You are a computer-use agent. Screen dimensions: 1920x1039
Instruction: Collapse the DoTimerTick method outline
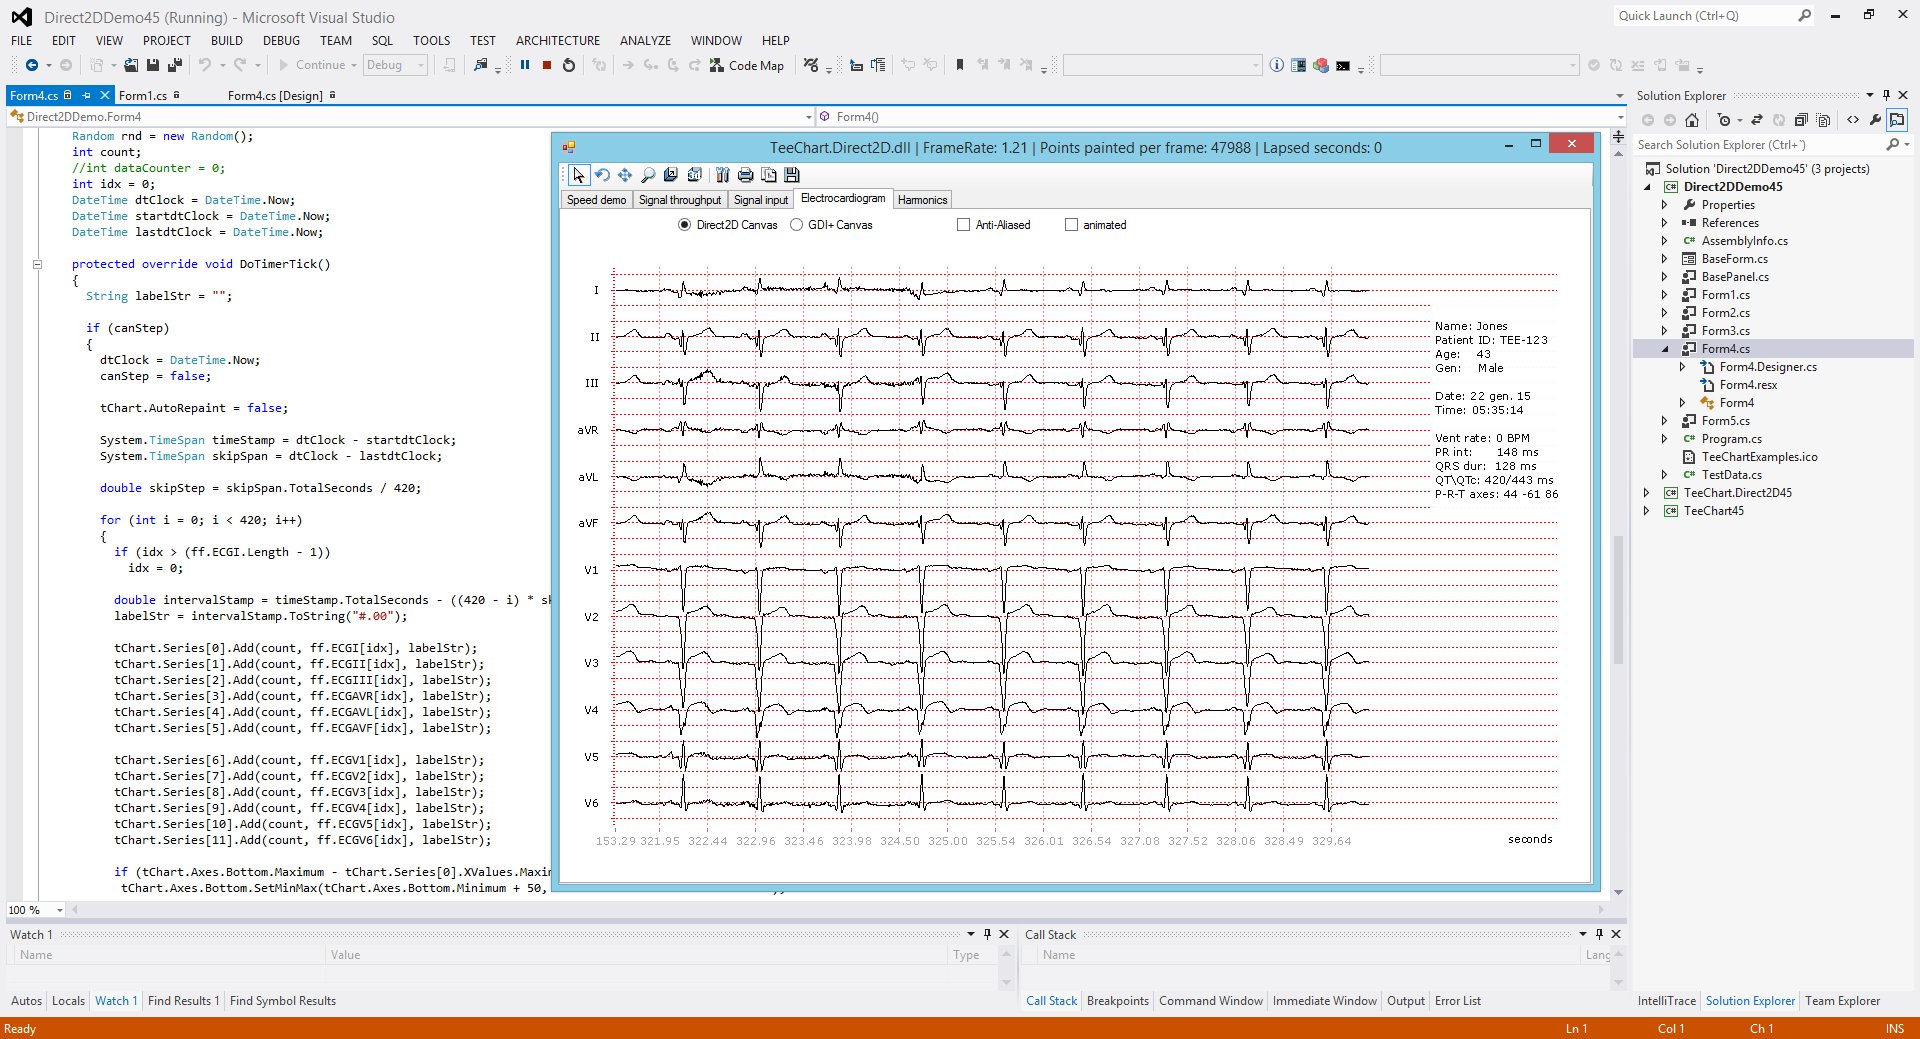pos(37,264)
